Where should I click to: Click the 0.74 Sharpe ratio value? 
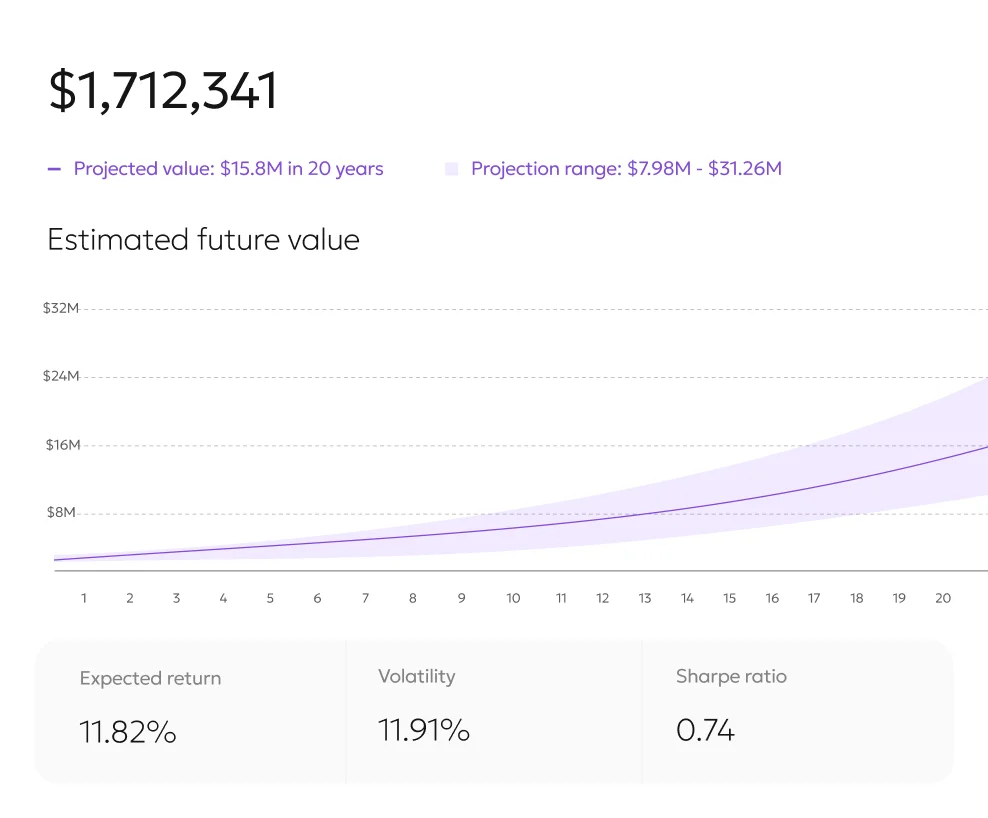(705, 731)
